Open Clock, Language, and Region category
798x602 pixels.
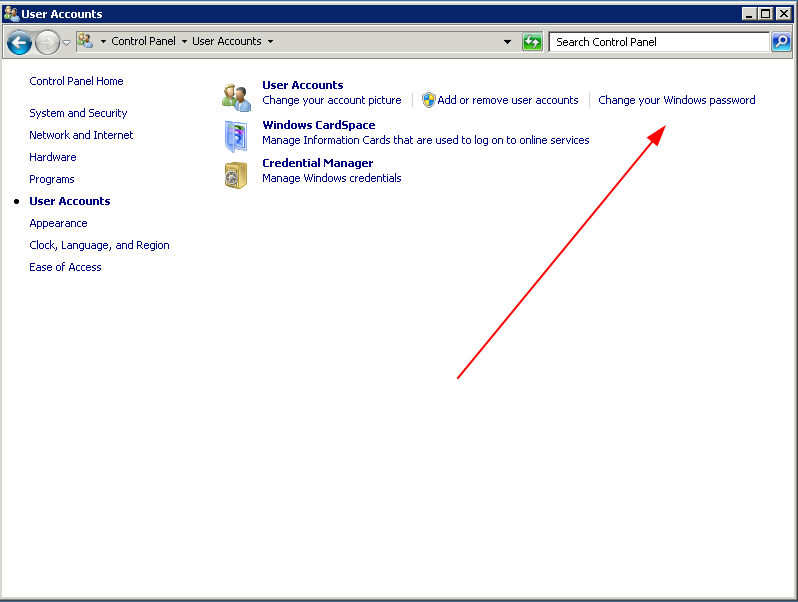(99, 245)
